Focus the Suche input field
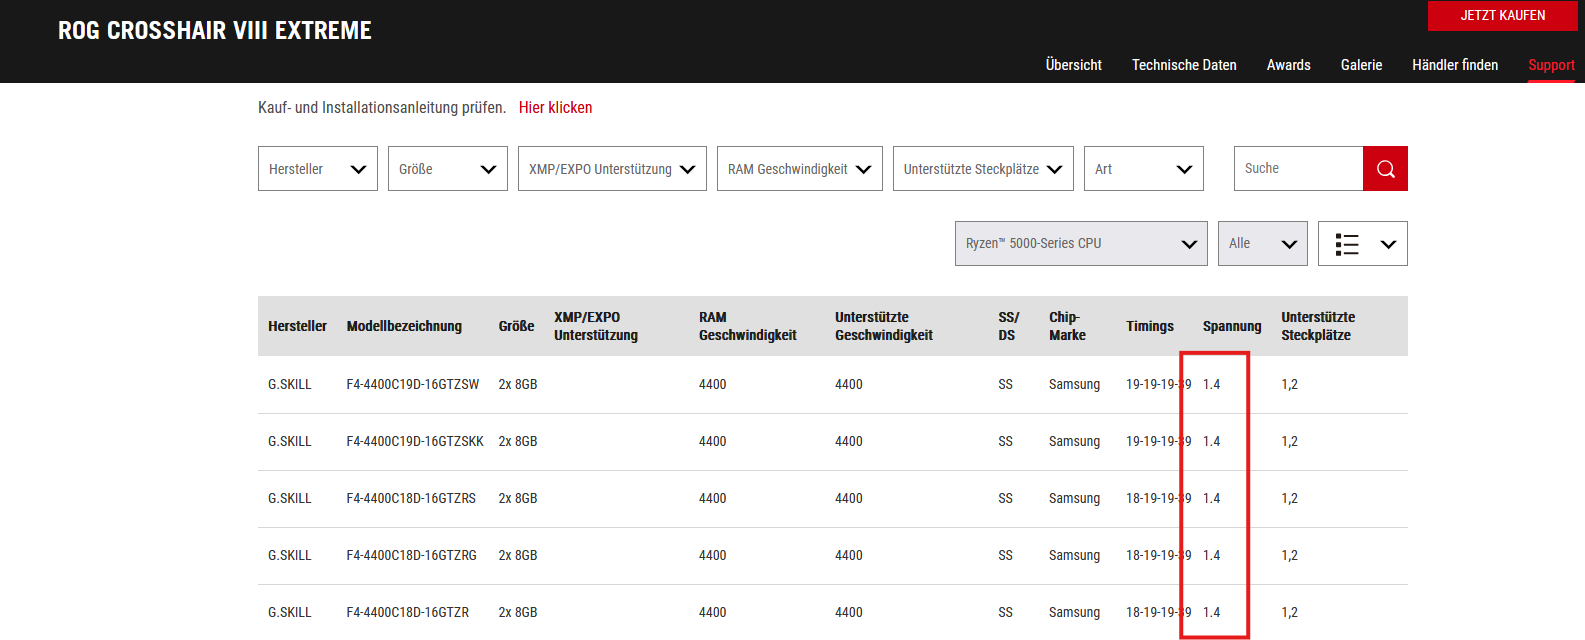 click(1298, 168)
